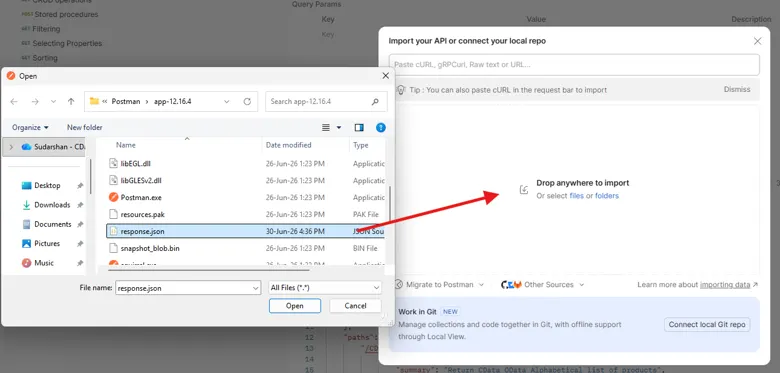Click the tip lightbulb icon
Image resolution: width=780 pixels, height=373 pixels.
(x=400, y=90)
